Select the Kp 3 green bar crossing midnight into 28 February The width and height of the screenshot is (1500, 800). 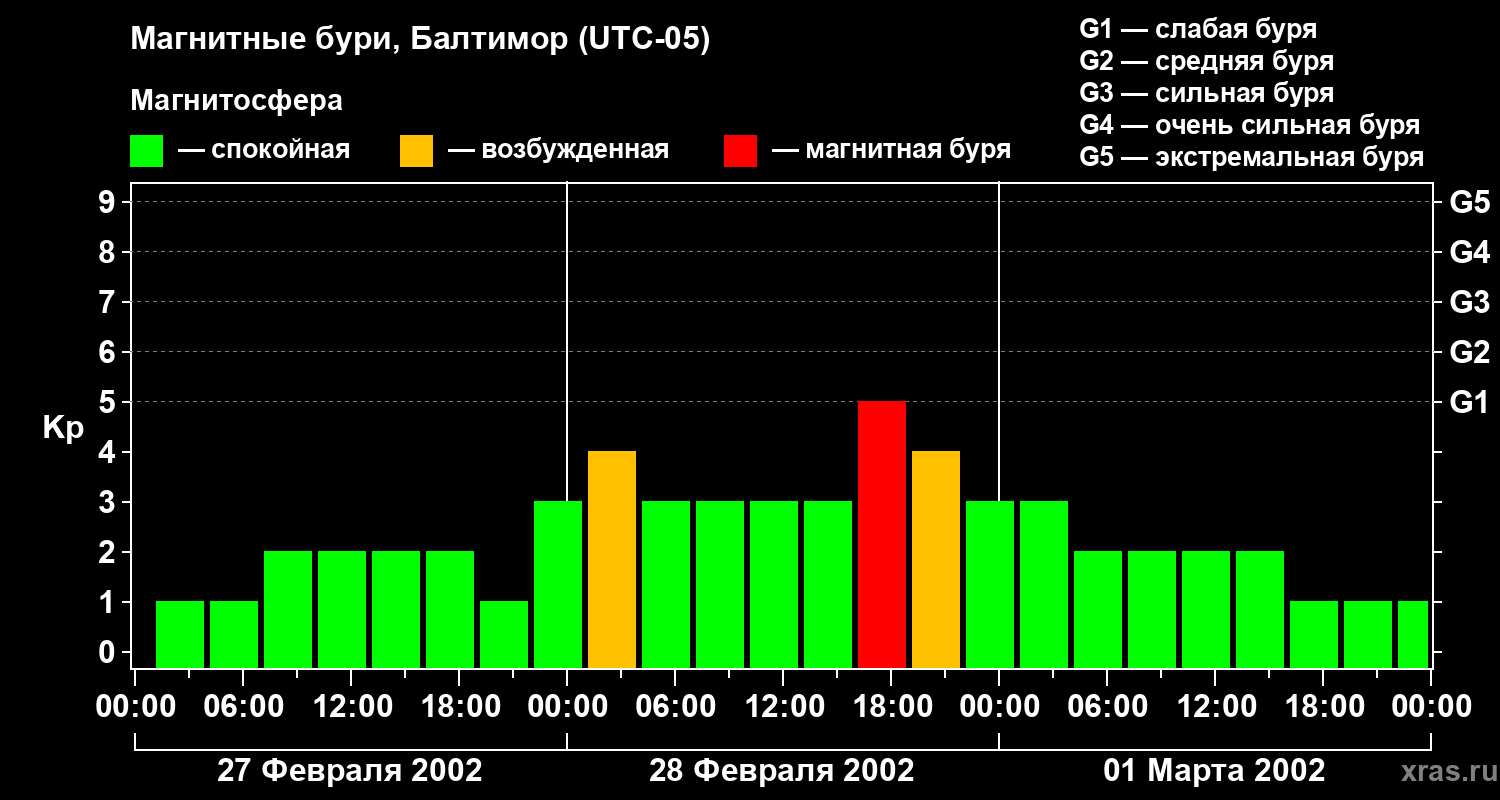click(x=558, y=585)
